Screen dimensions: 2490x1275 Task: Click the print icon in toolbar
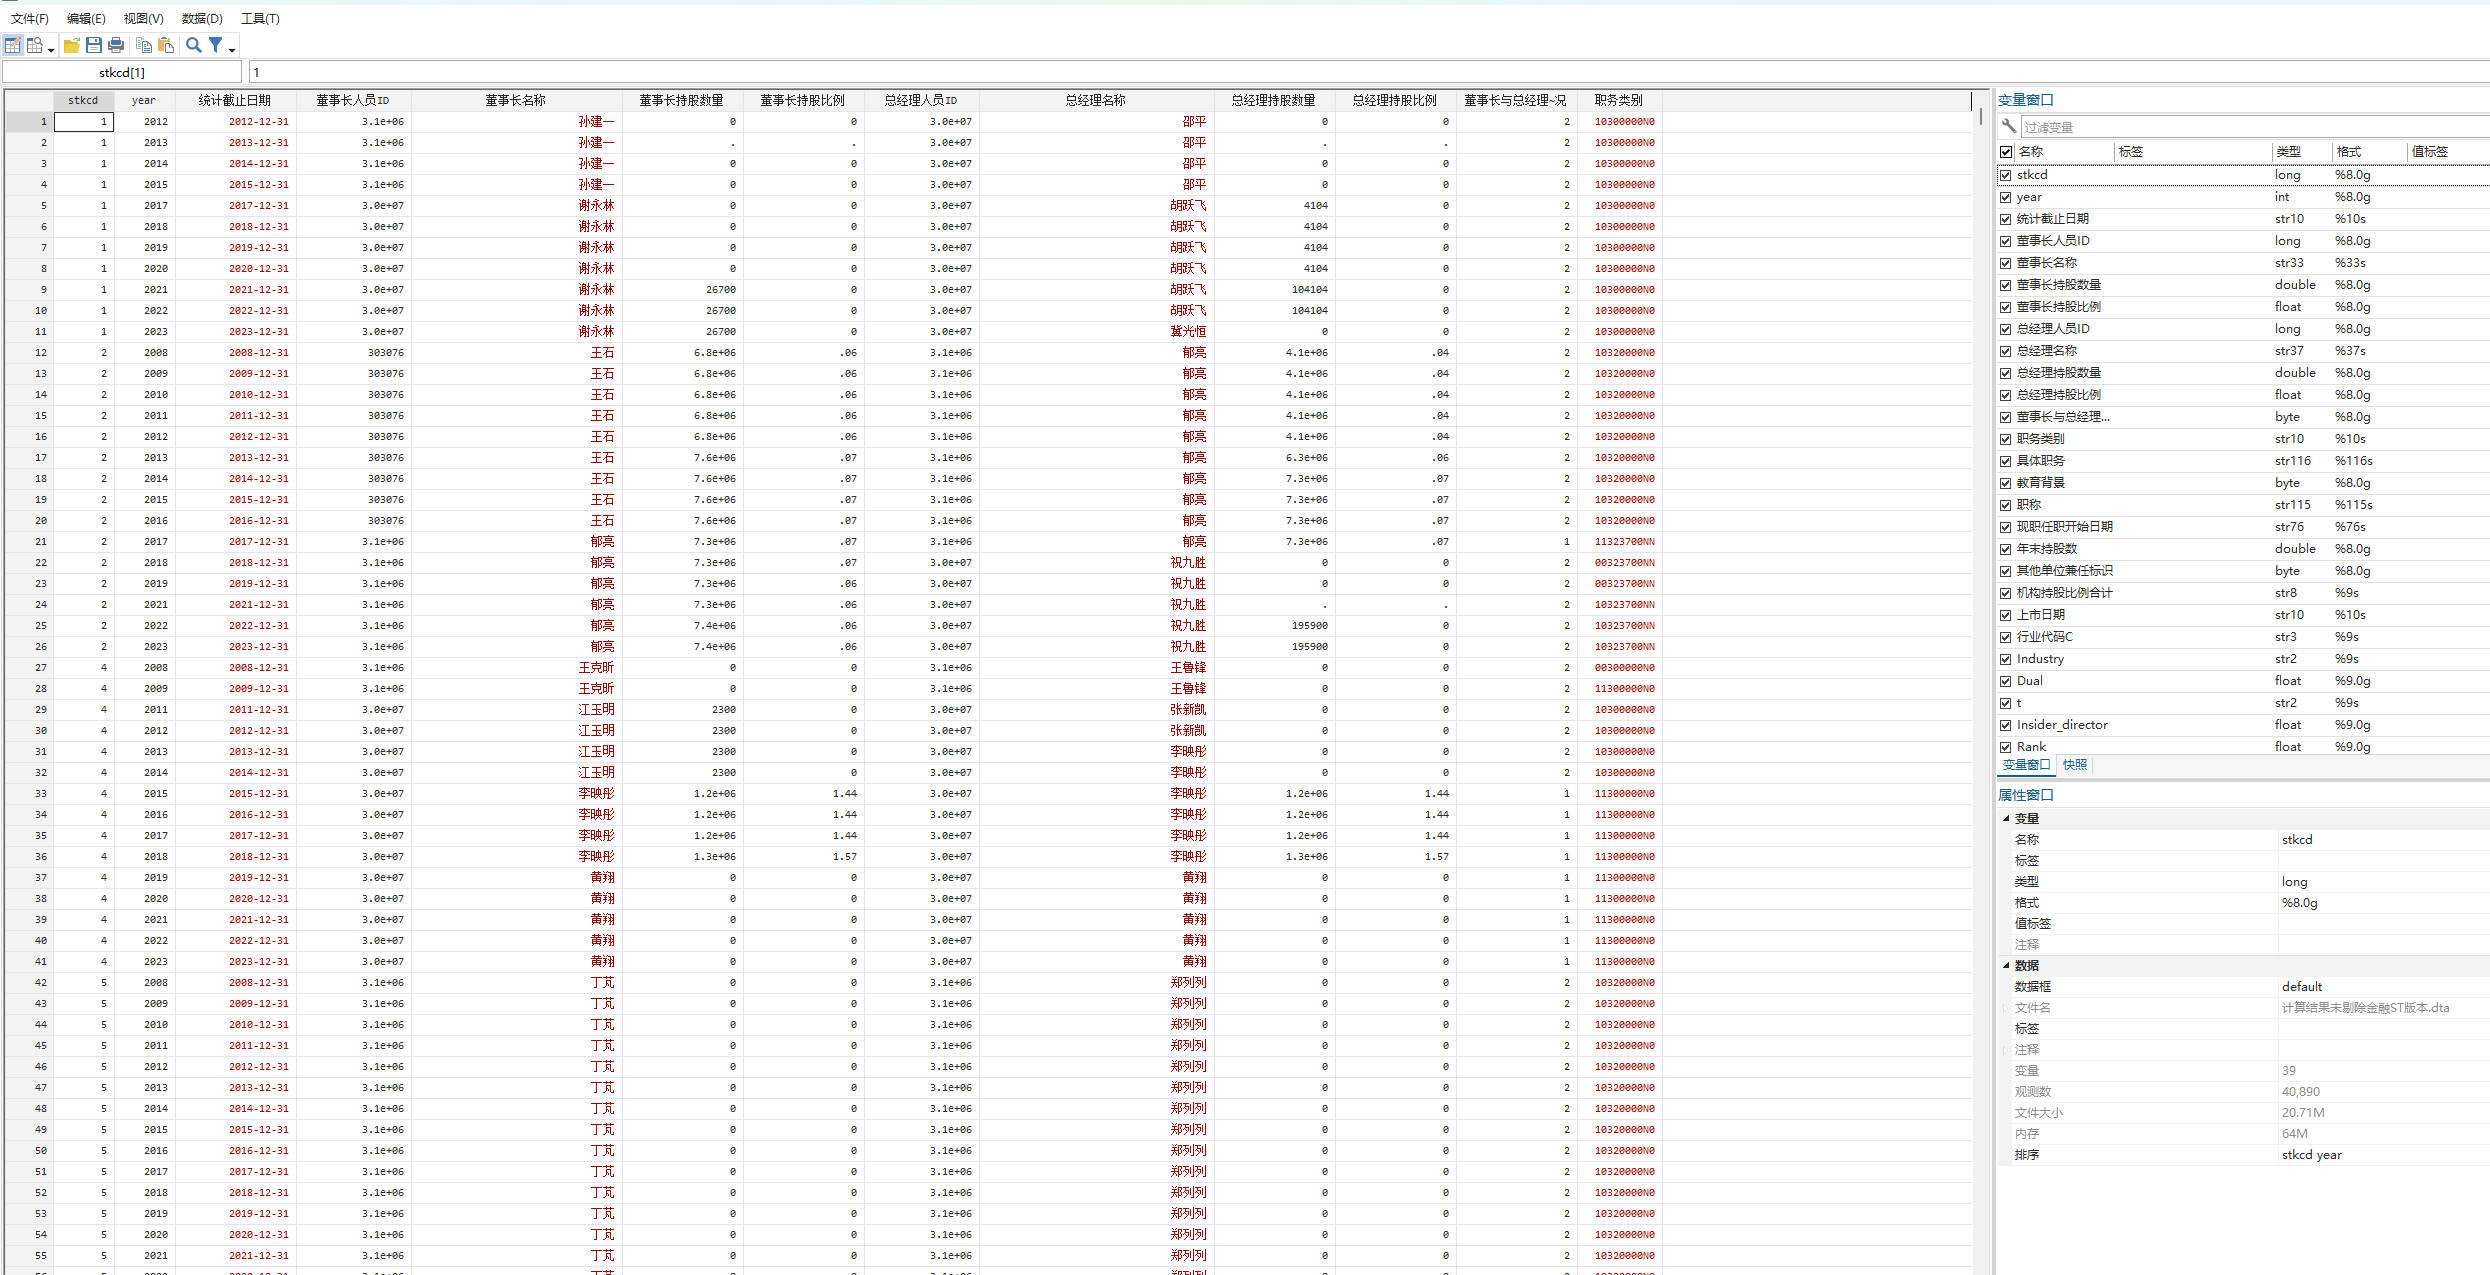pos(116,45)
